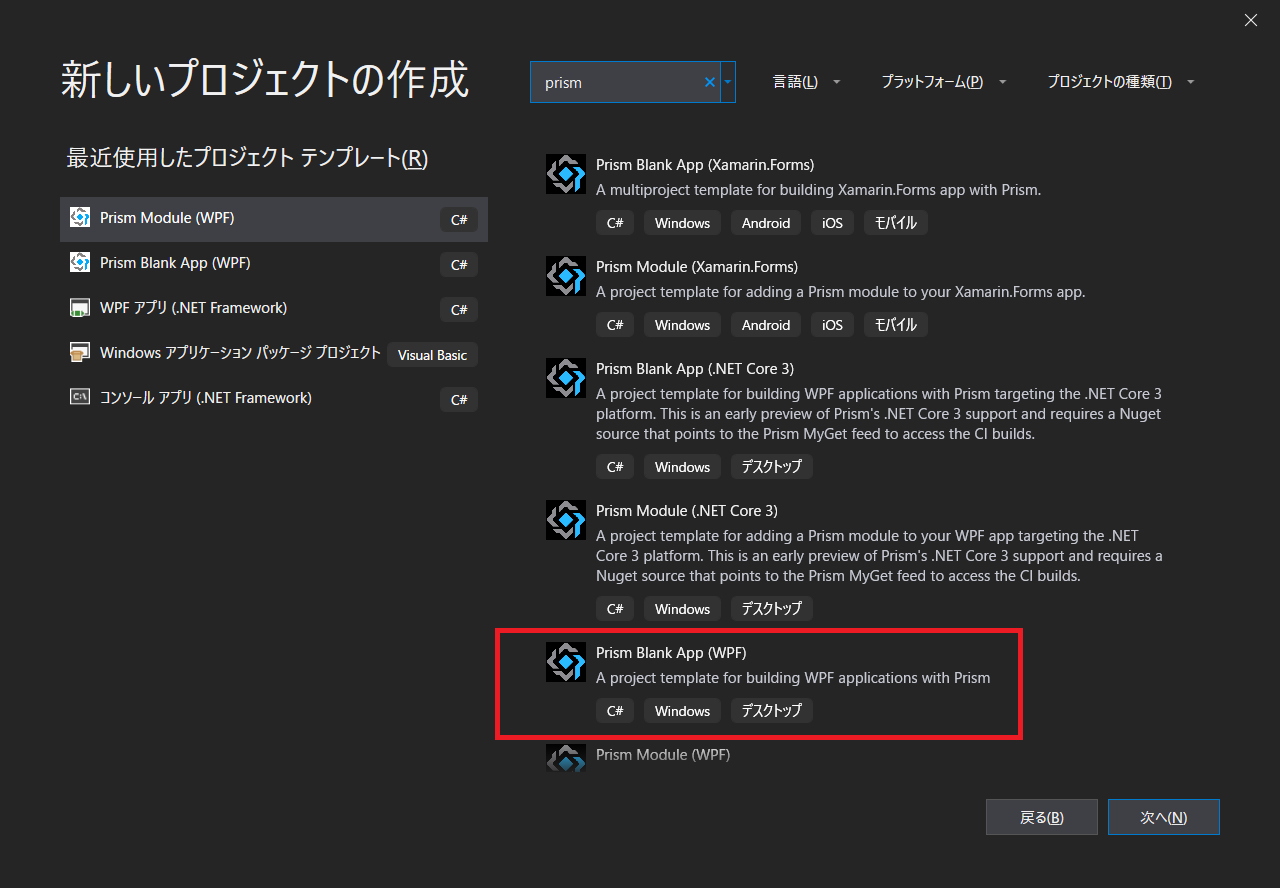Click the Prism Module (WPF) icon in recent templates
Viewport: 1280px width, 888px height.
tap(80, 218)
